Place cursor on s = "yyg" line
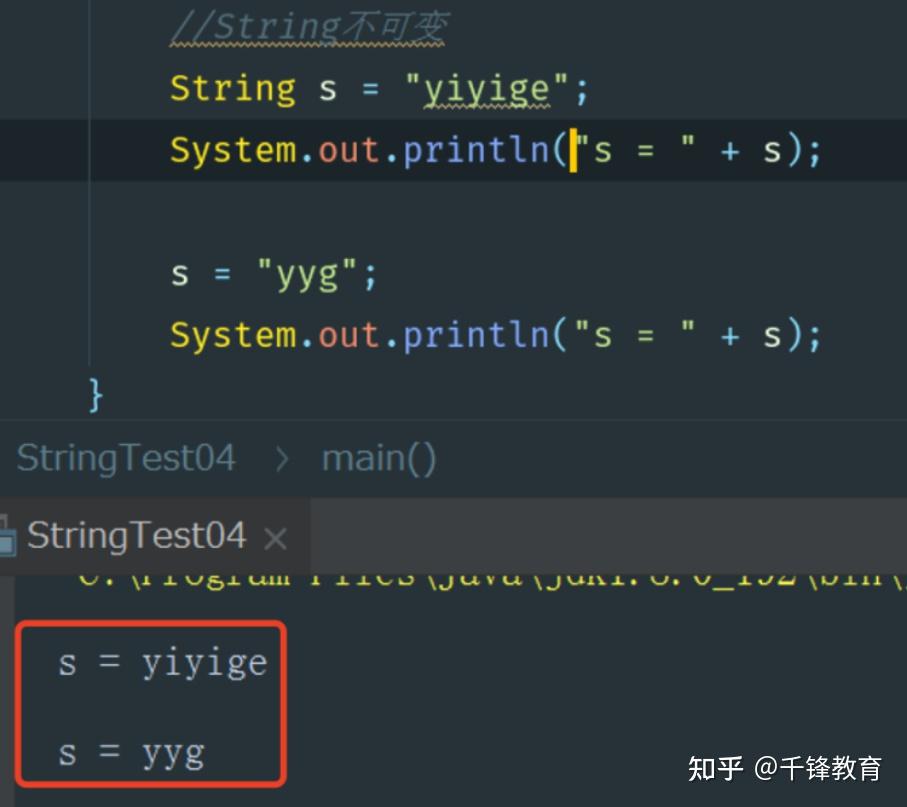Screen dimensions: 907x807 coord(274,275)
